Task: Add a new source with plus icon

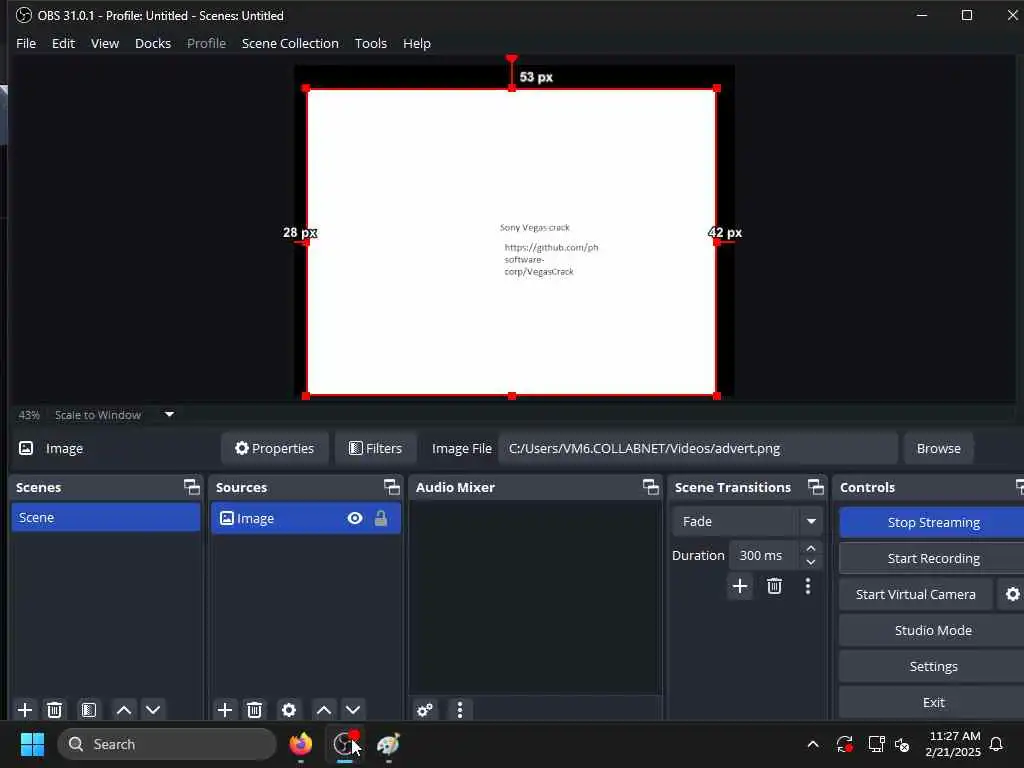Action: tap(225, 709)
